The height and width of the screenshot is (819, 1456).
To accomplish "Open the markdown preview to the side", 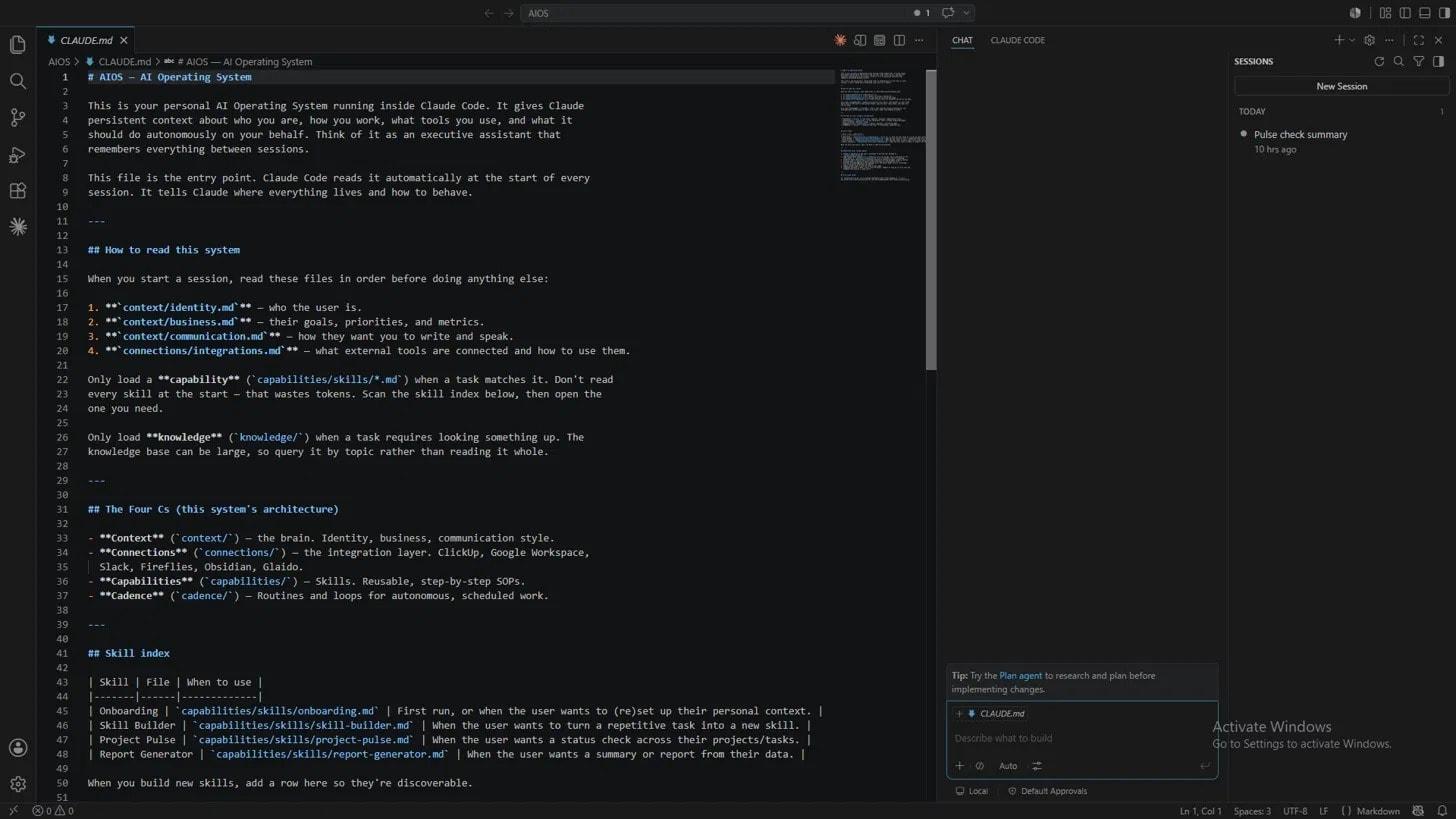I will coord(860,41).
